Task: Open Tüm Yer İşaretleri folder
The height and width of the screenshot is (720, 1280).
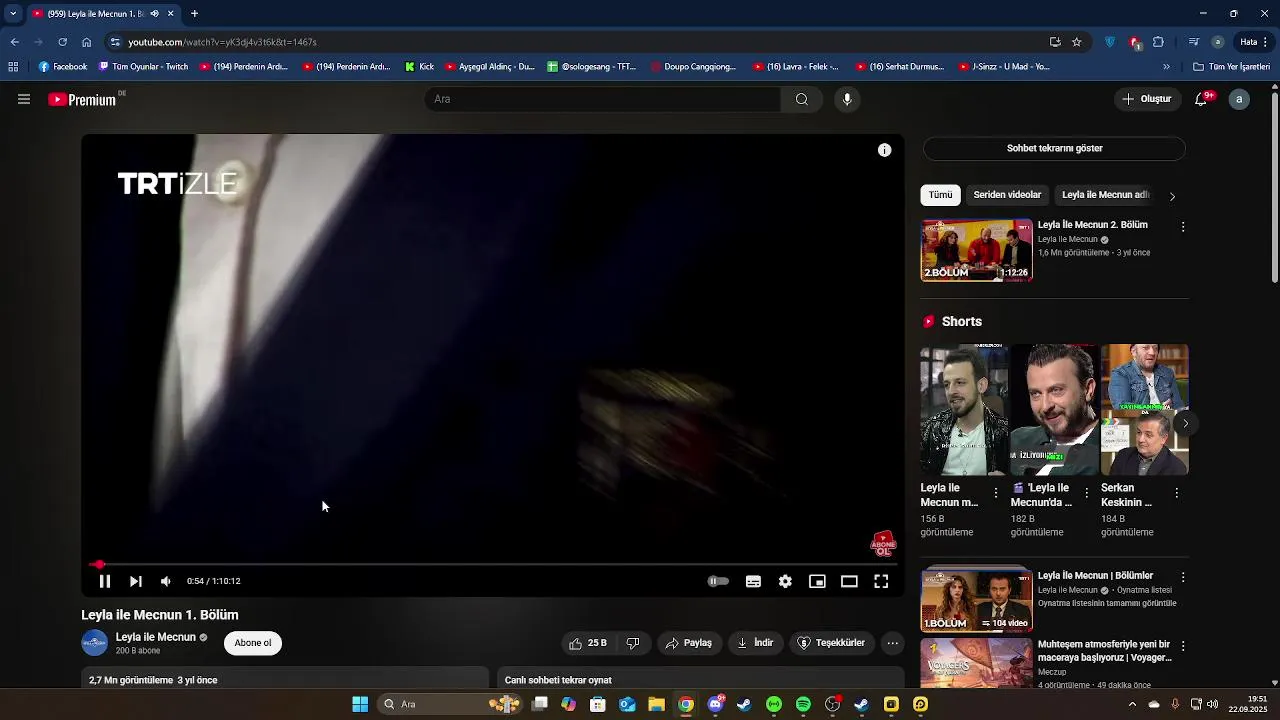Action: (x=1231, y=67)
